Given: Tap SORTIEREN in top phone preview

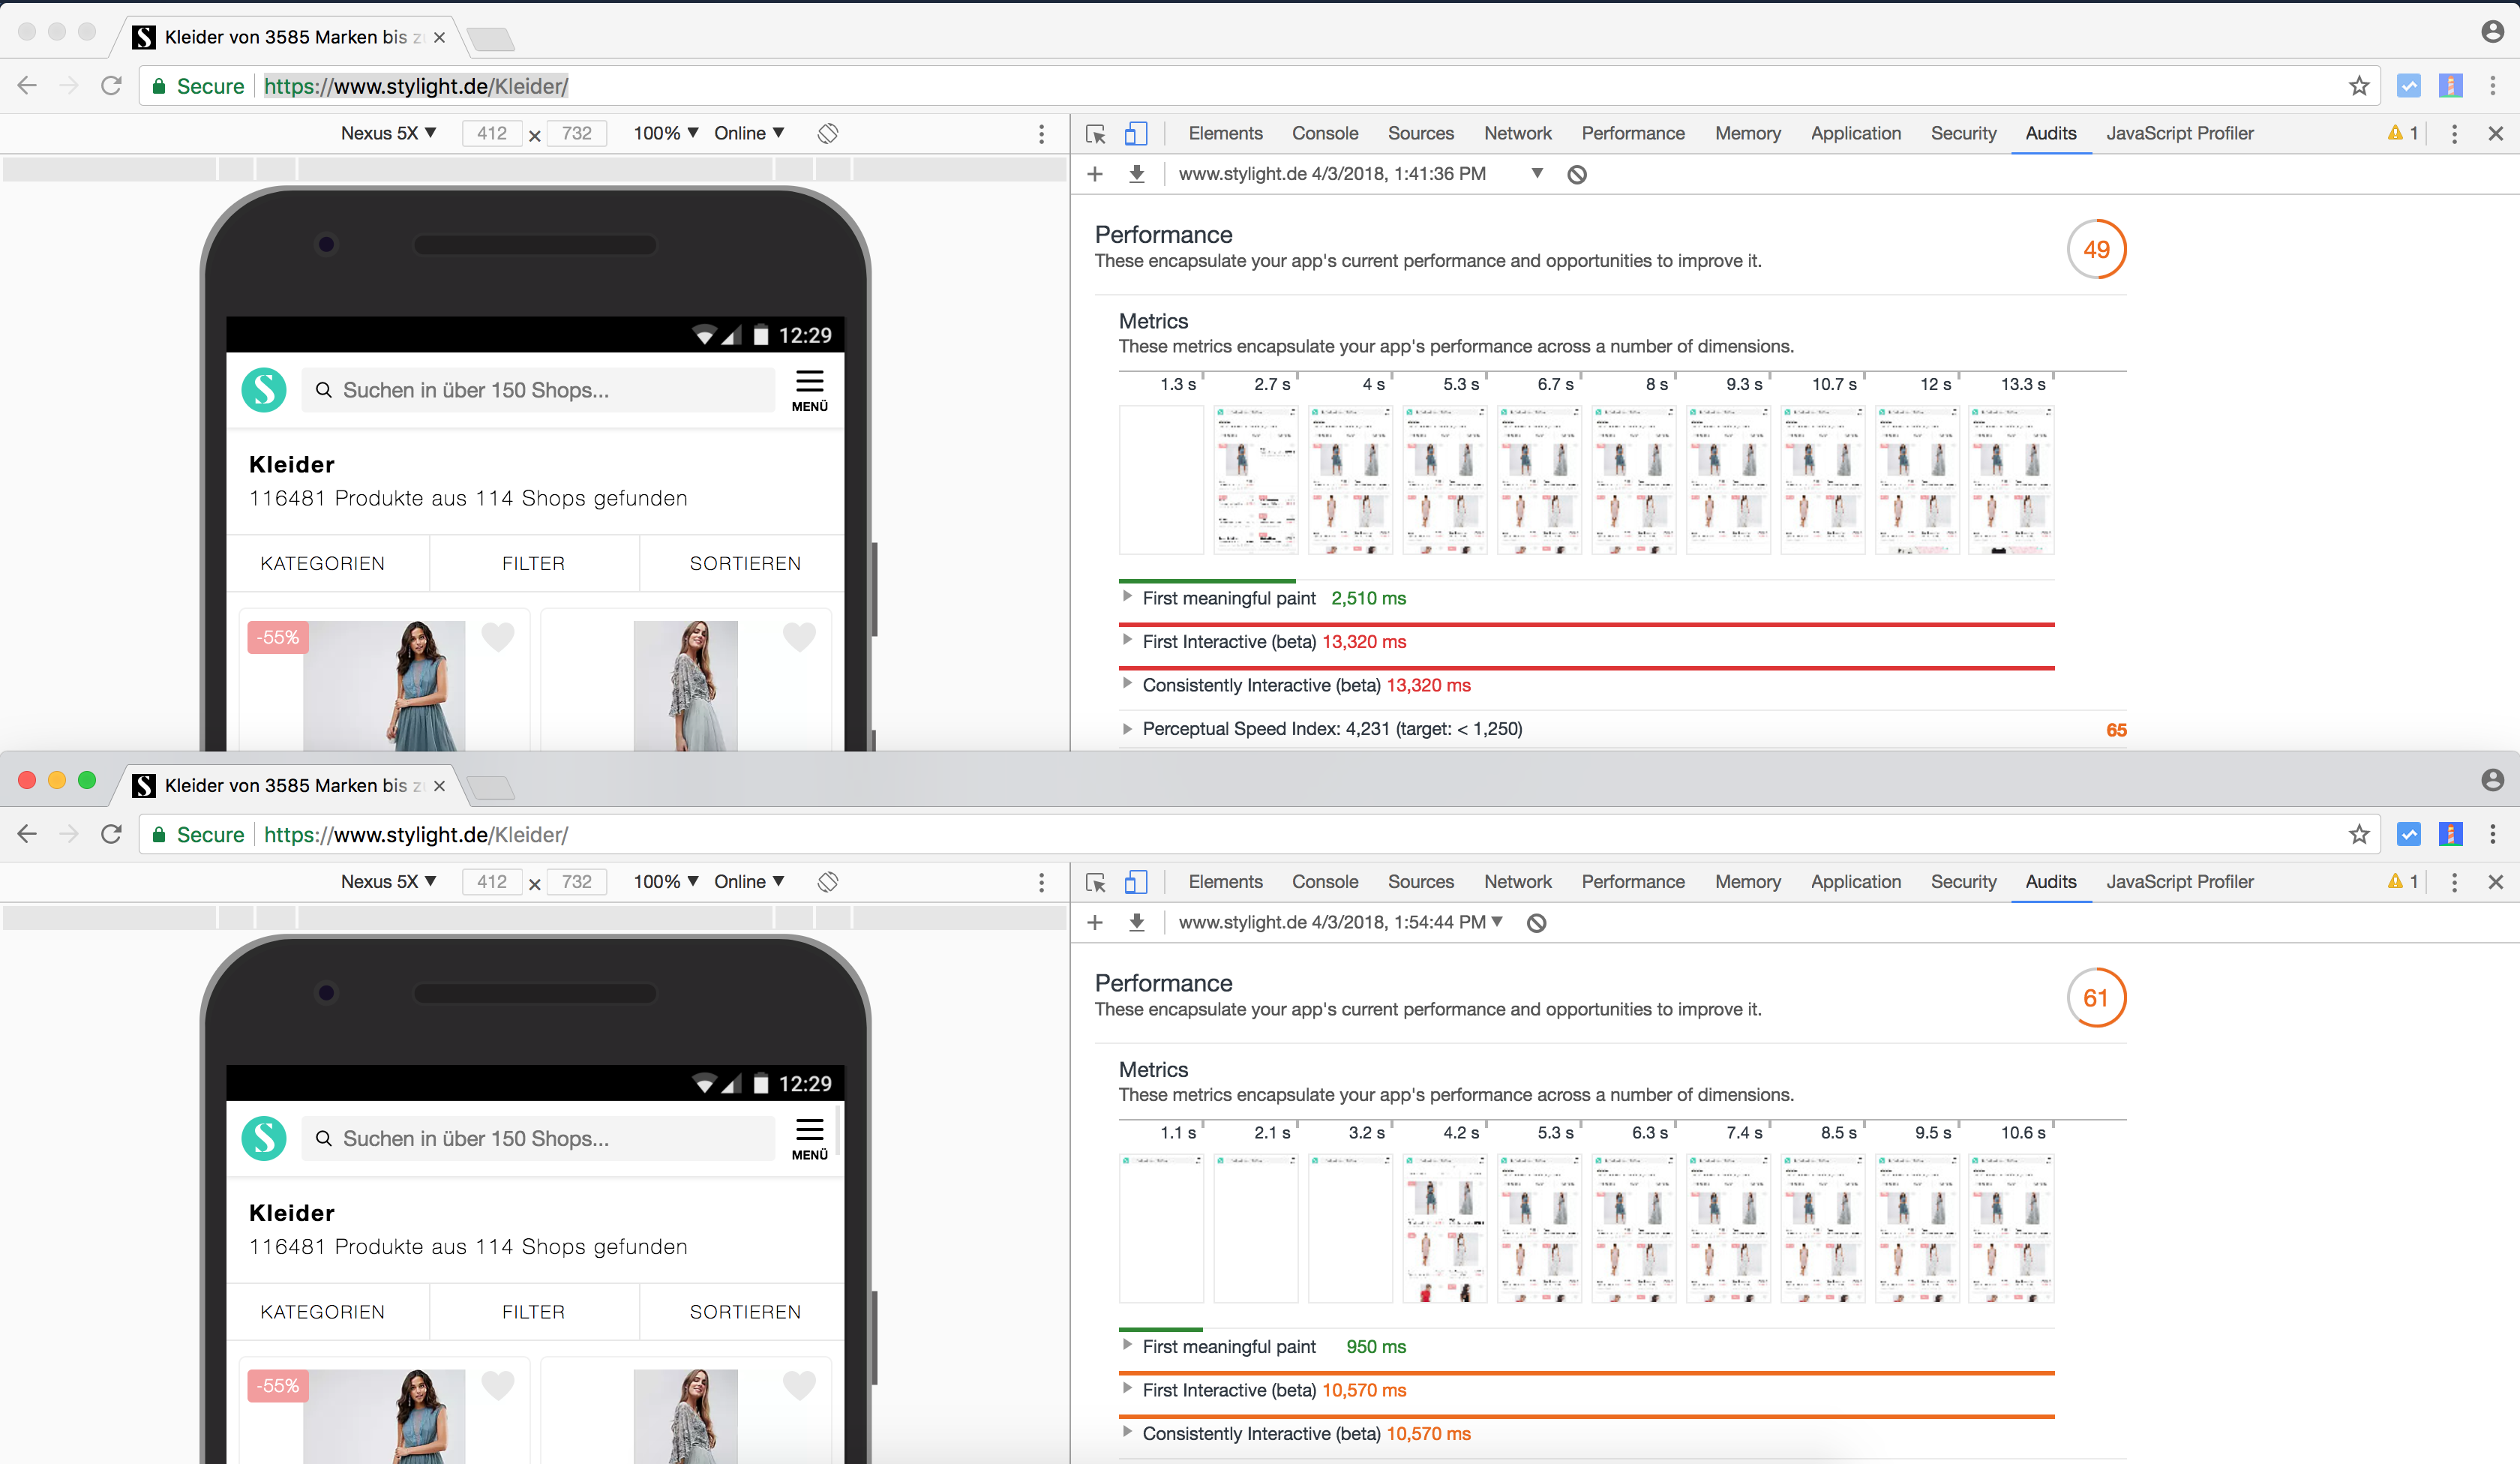Looking at the screenshot, I should pos(745,564).
